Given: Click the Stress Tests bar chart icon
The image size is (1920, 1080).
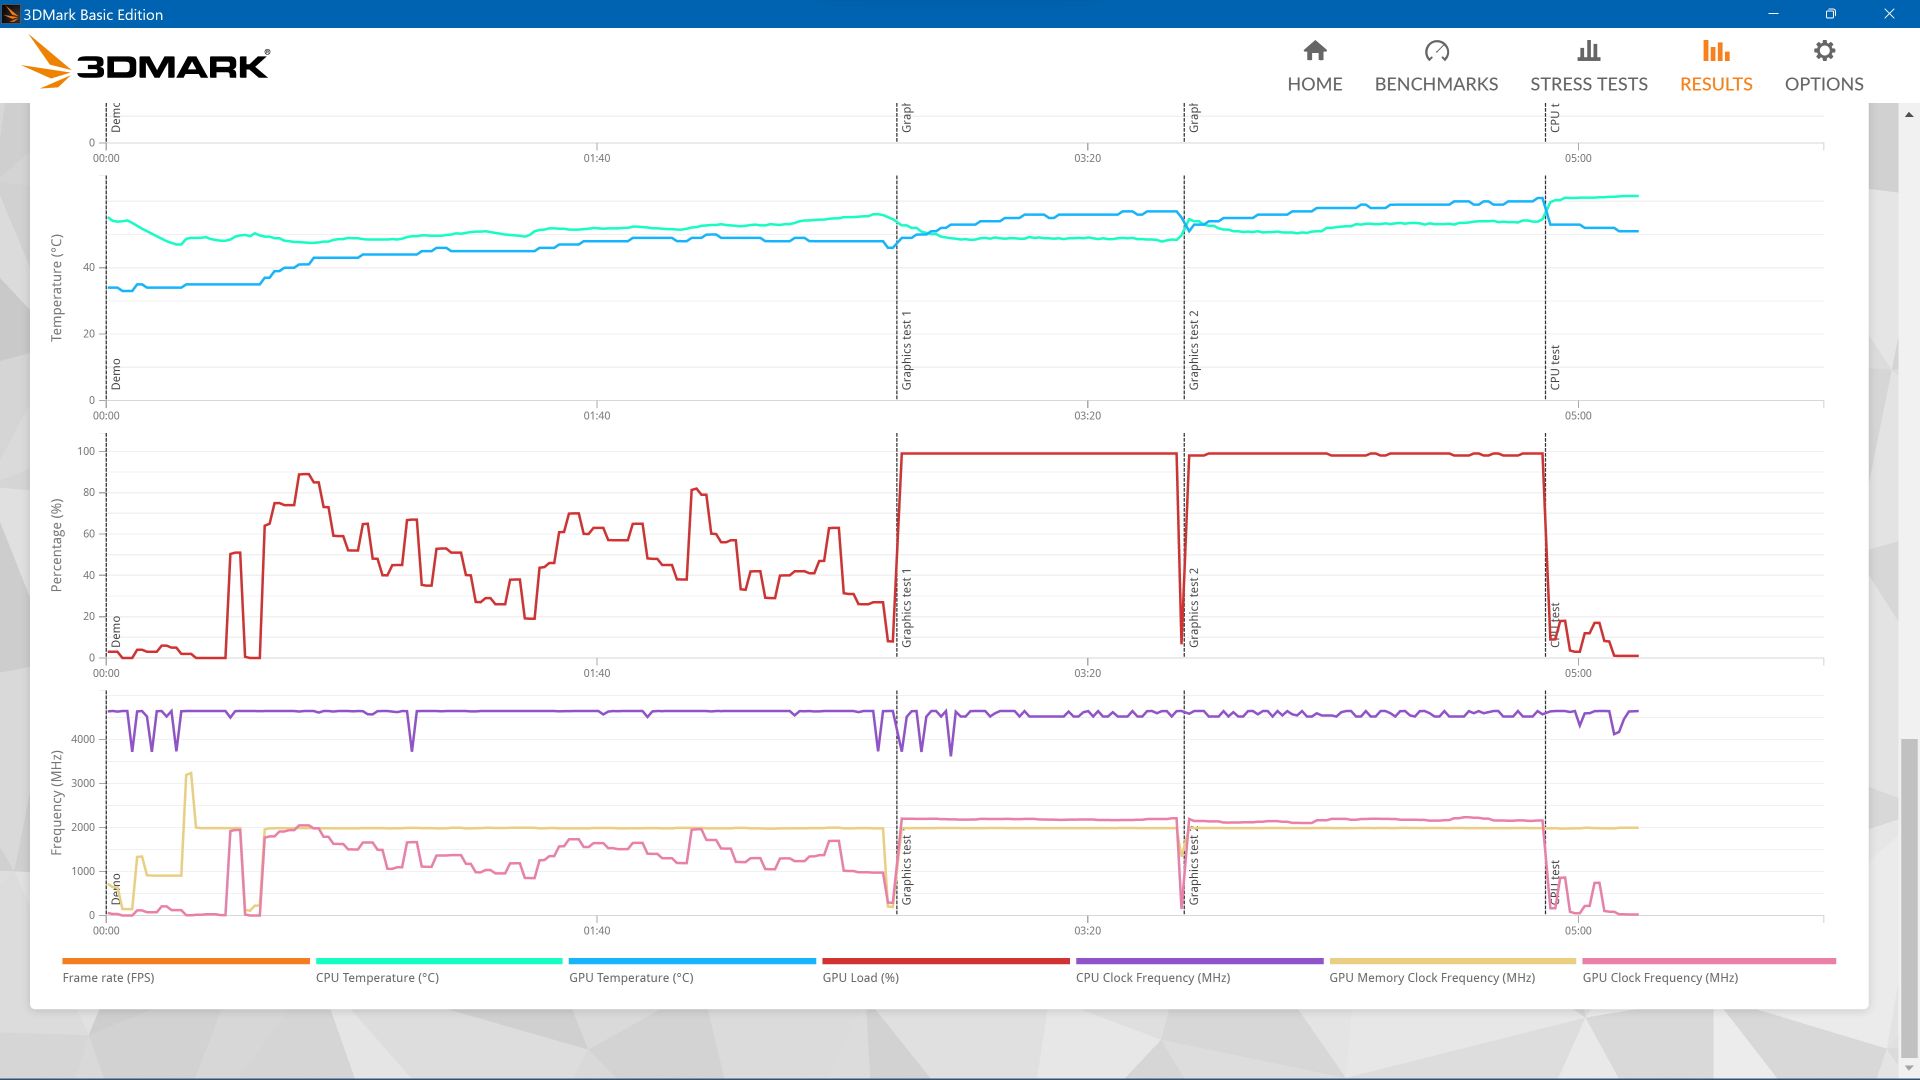Looking at the screenshot, I should pyautogui.click(x=1588, y=51).
